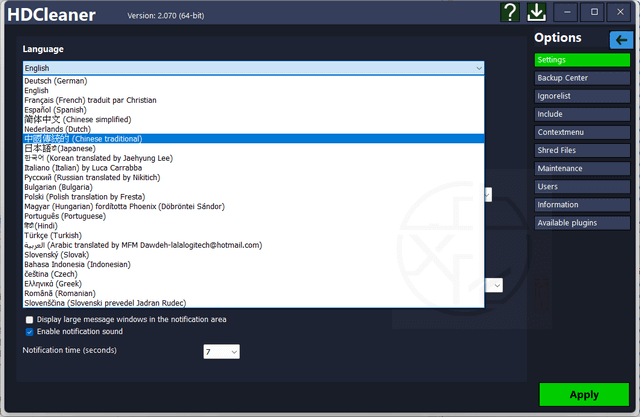This screenshot has width=640, height=417.
Task: Select Português (Portuguese) language
Action: pos(253,216)
